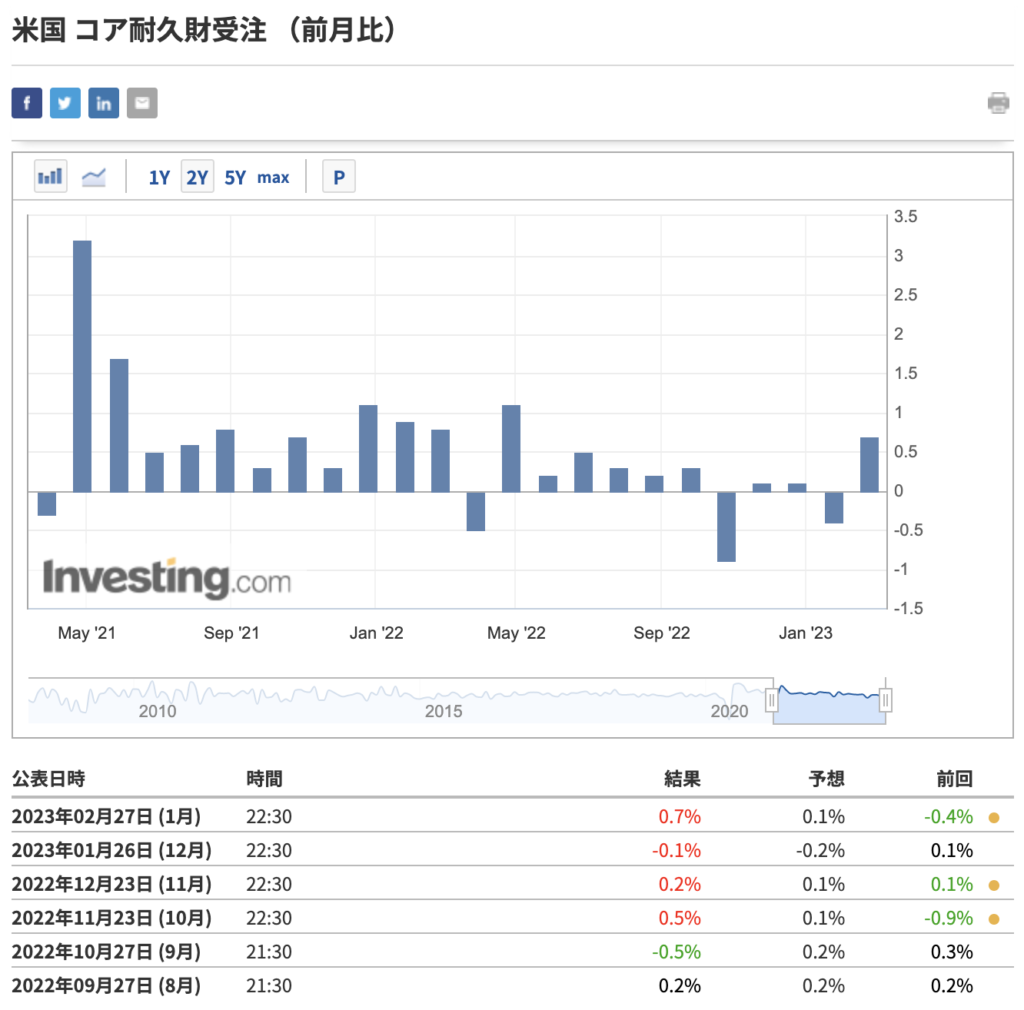Click the 結果 column header

[x=682, y=778]
